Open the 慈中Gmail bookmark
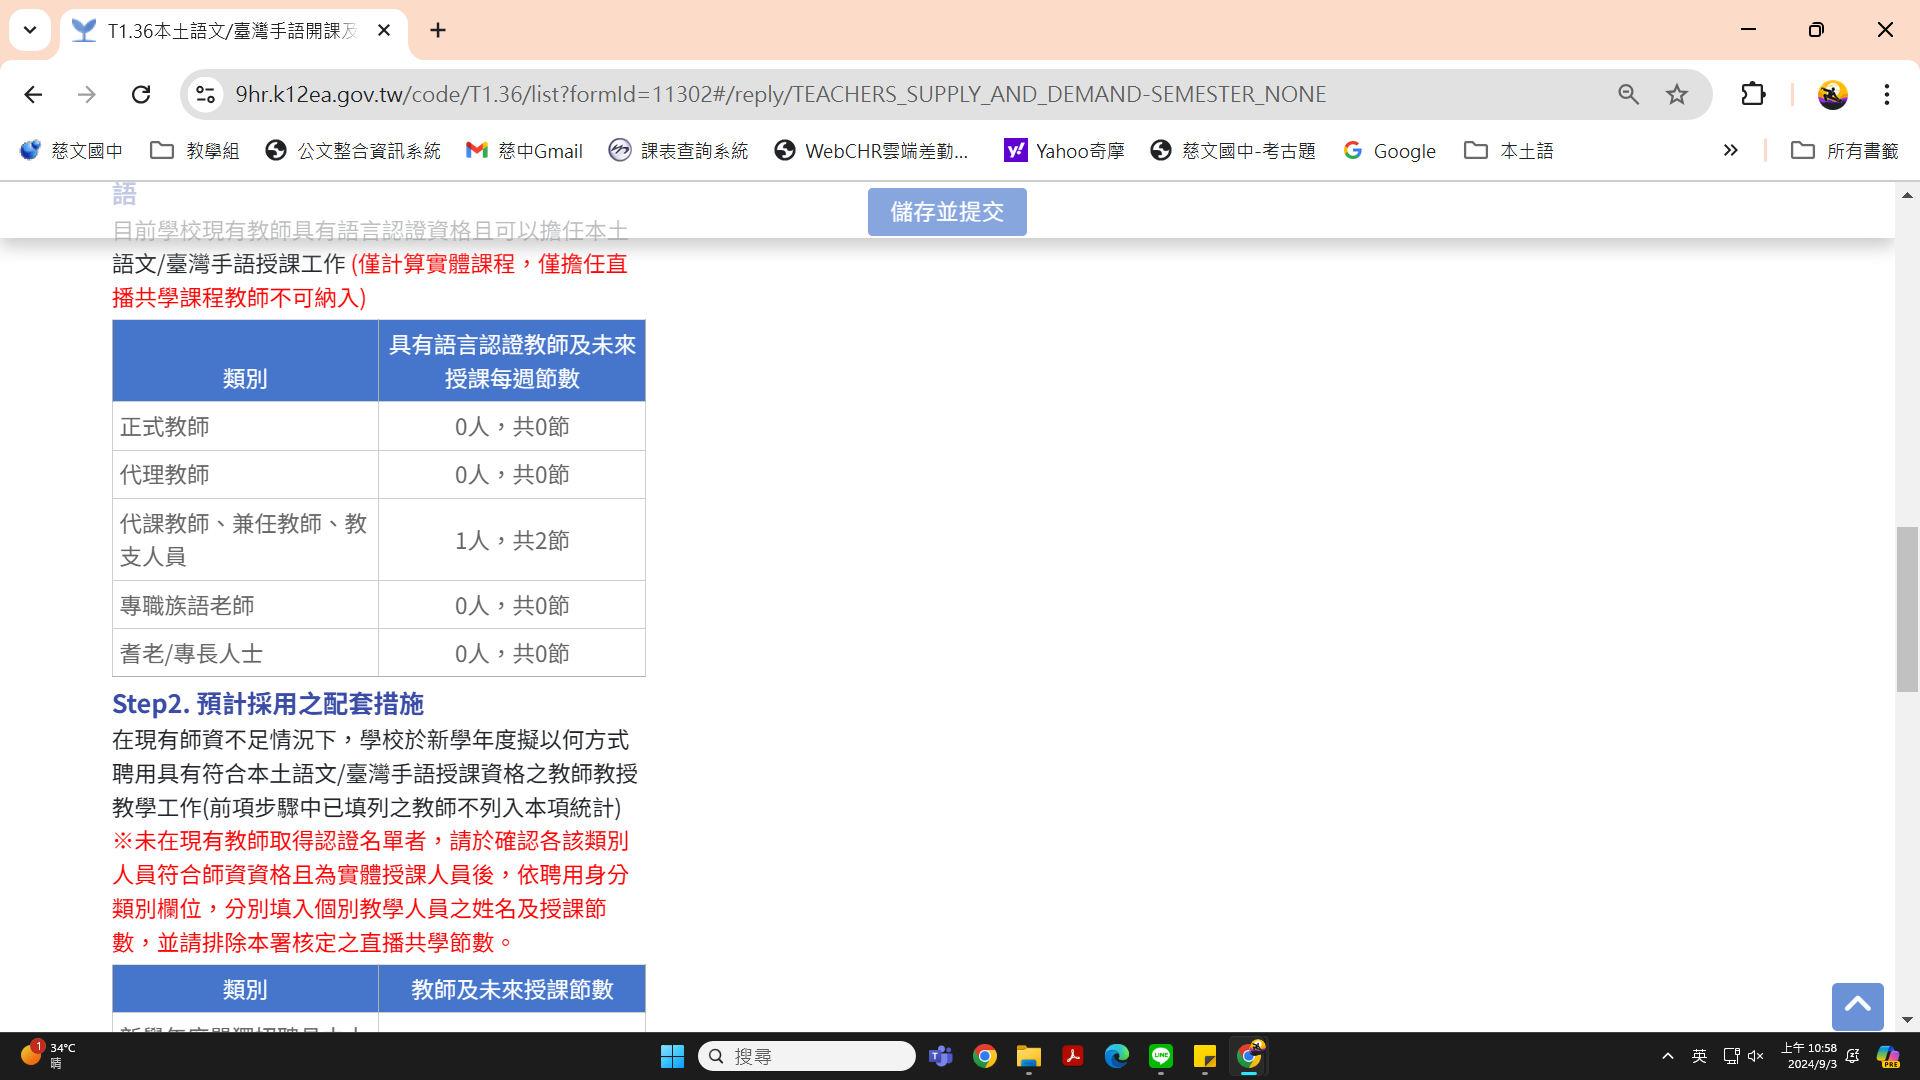Image resolution: width=1920 pixels, height=1080 pixels. coord(525,150)
